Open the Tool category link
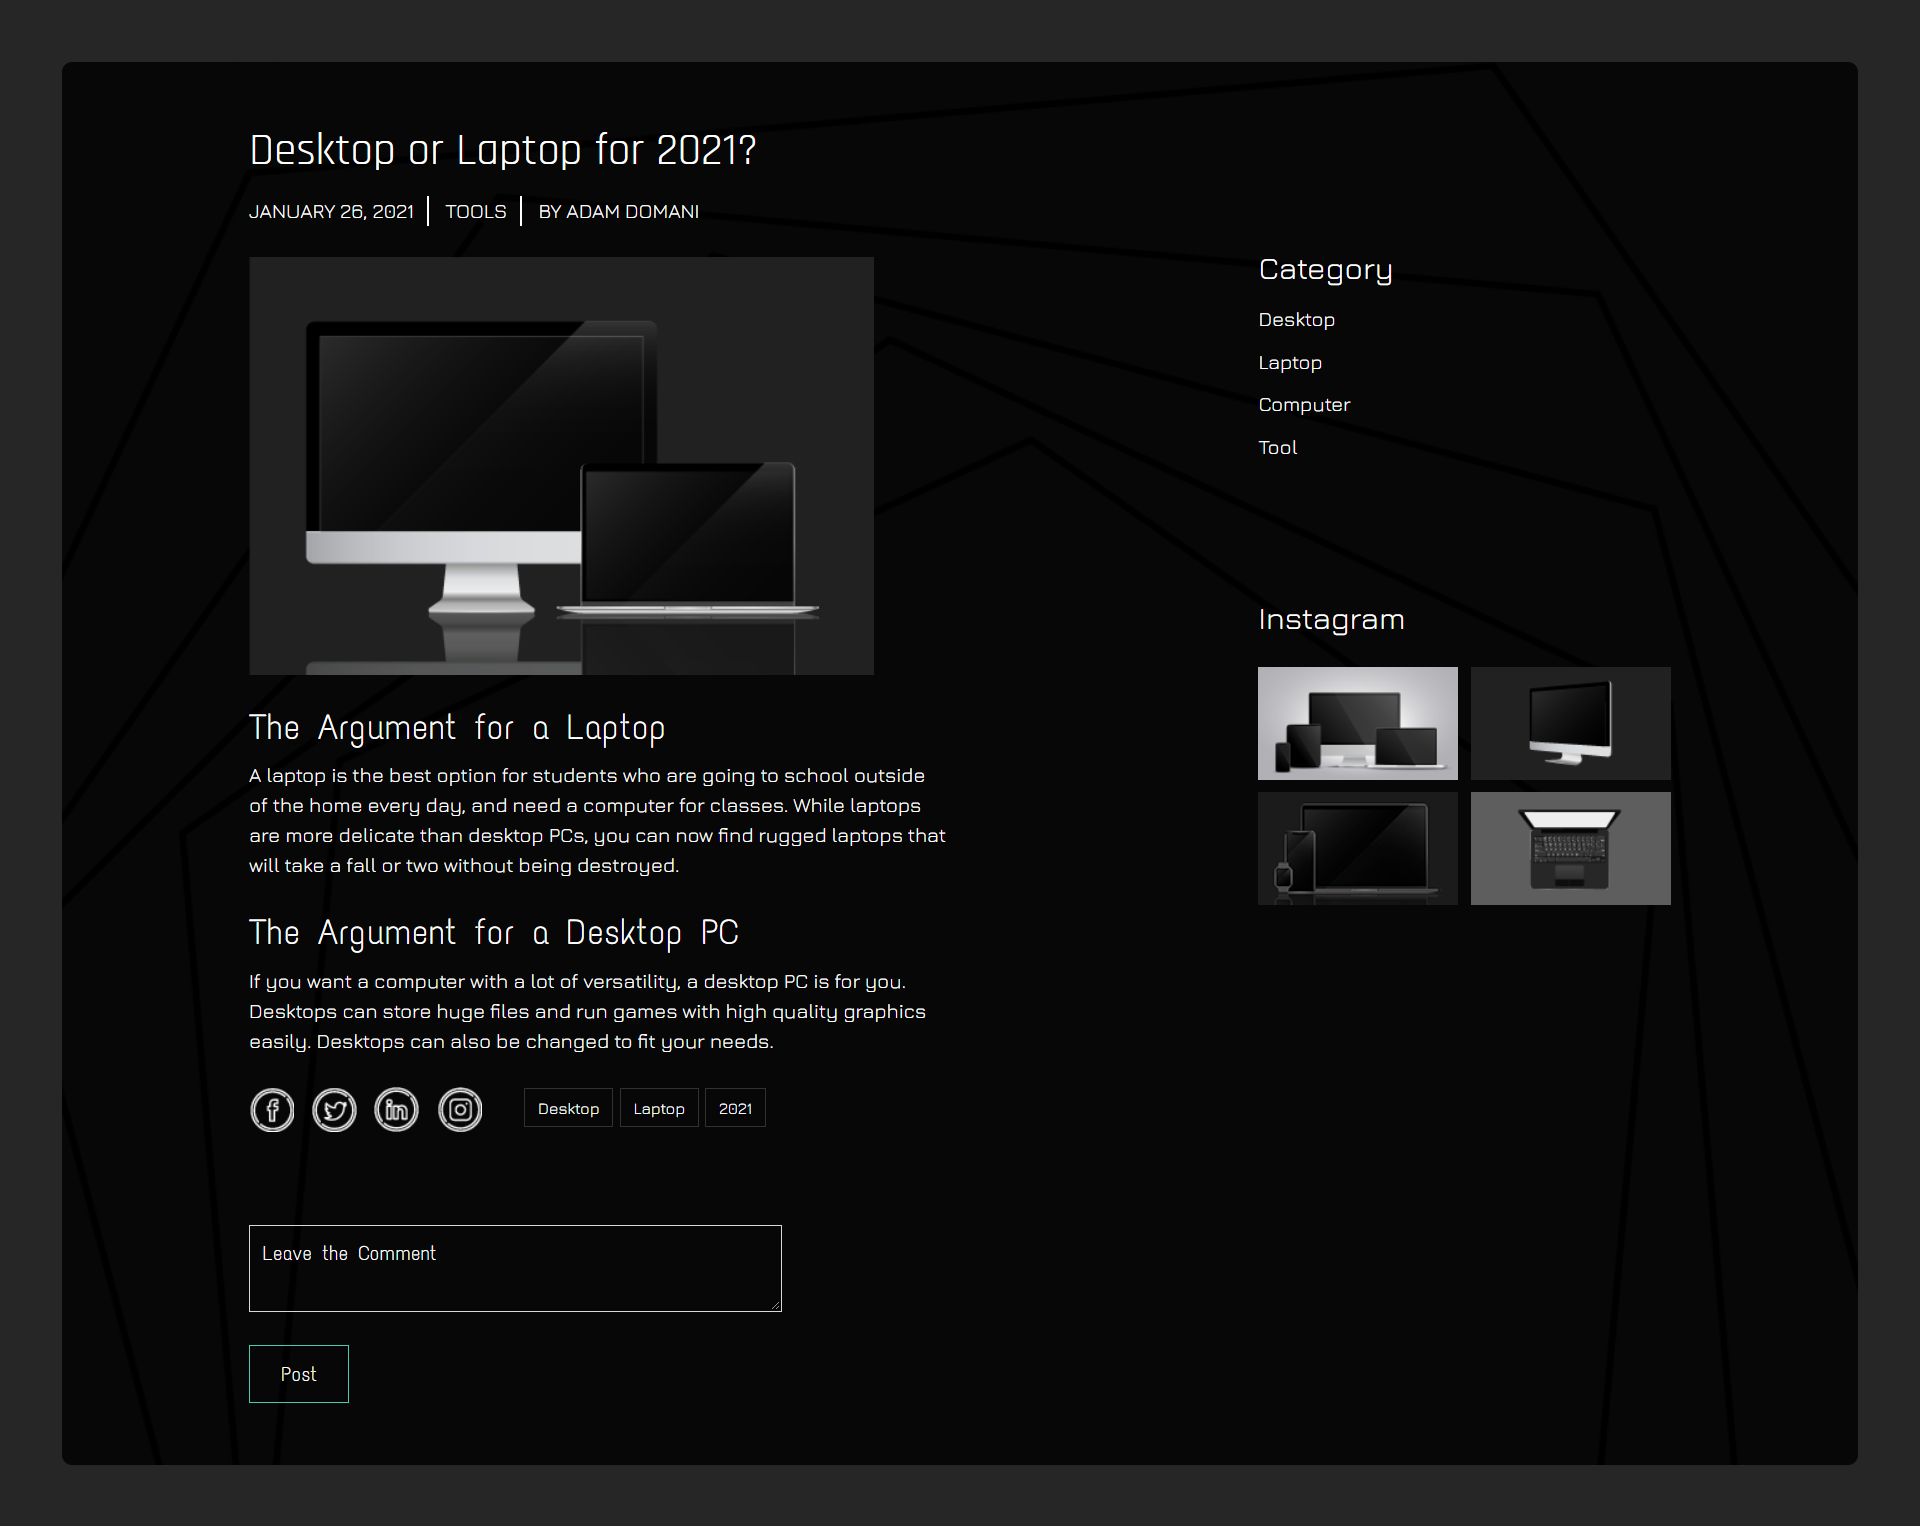This screenshot has width=1920, height=1527. pos(1277,448)
